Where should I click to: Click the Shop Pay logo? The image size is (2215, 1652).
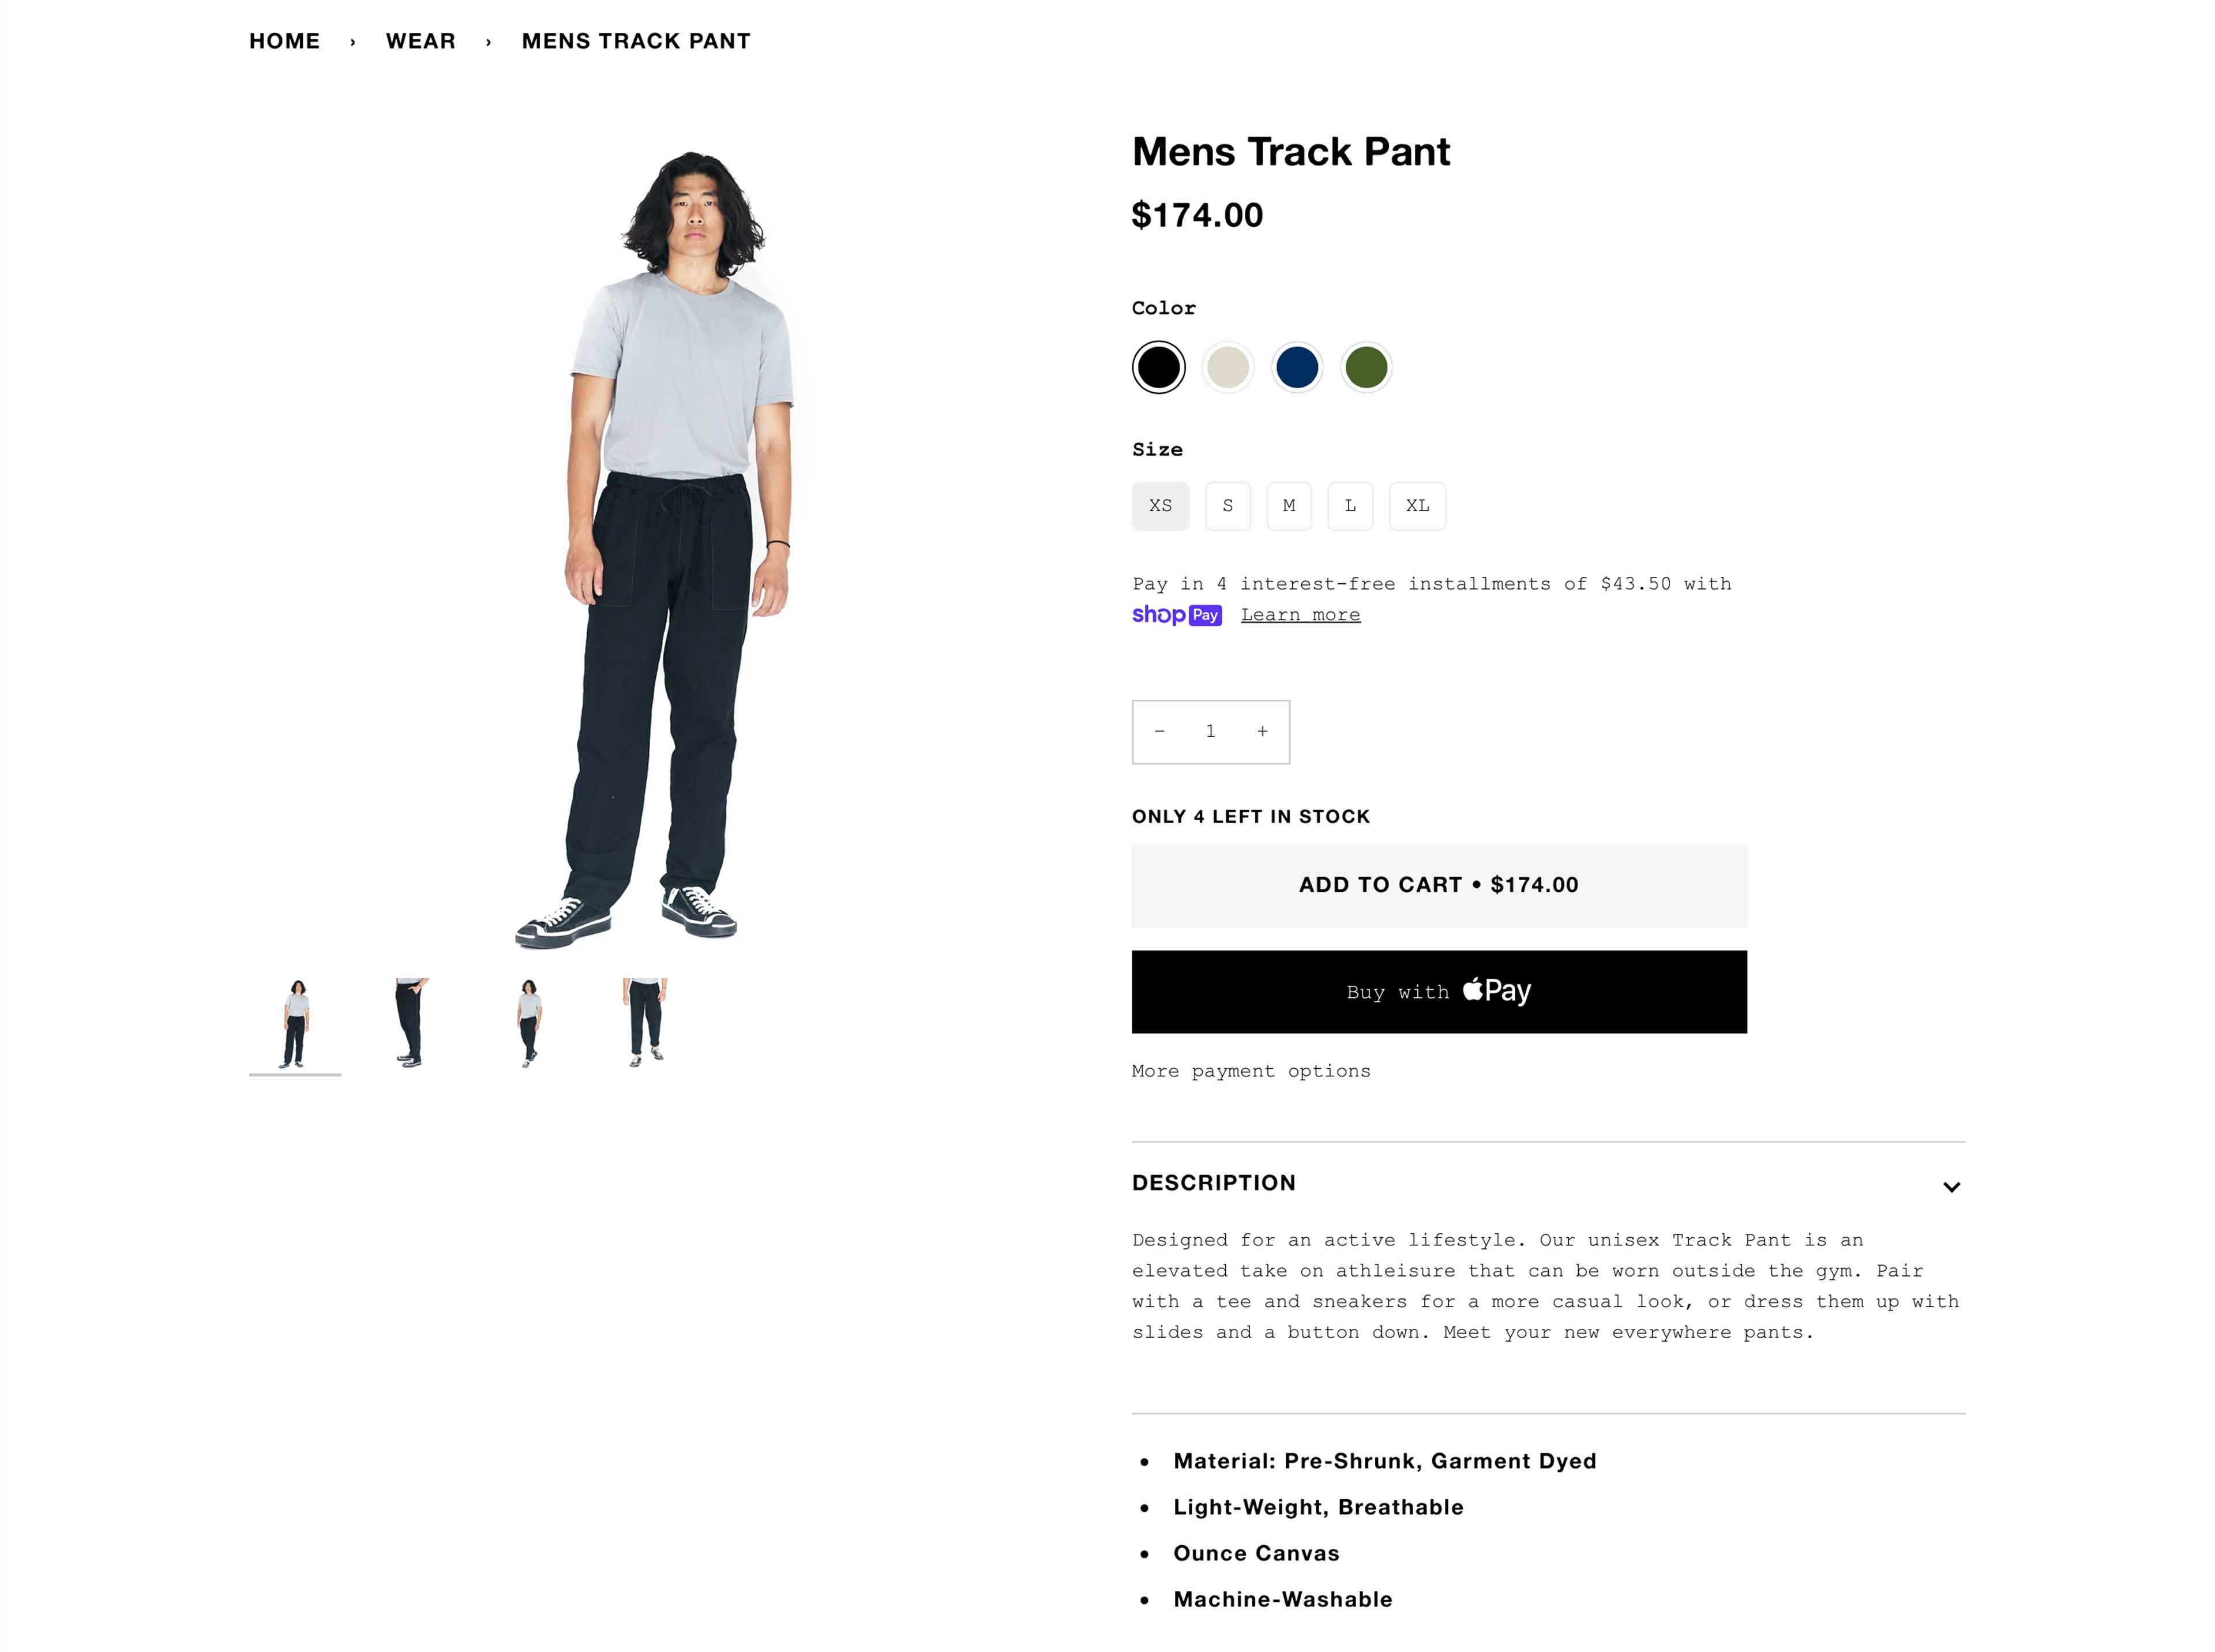pos(1176,615)
